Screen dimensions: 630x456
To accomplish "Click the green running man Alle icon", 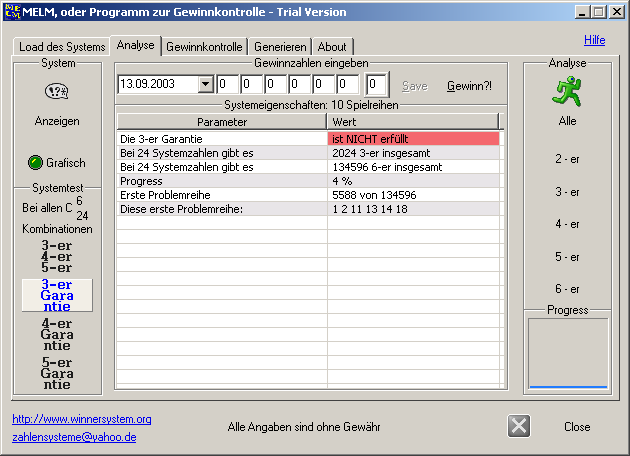I will [567, 92].
